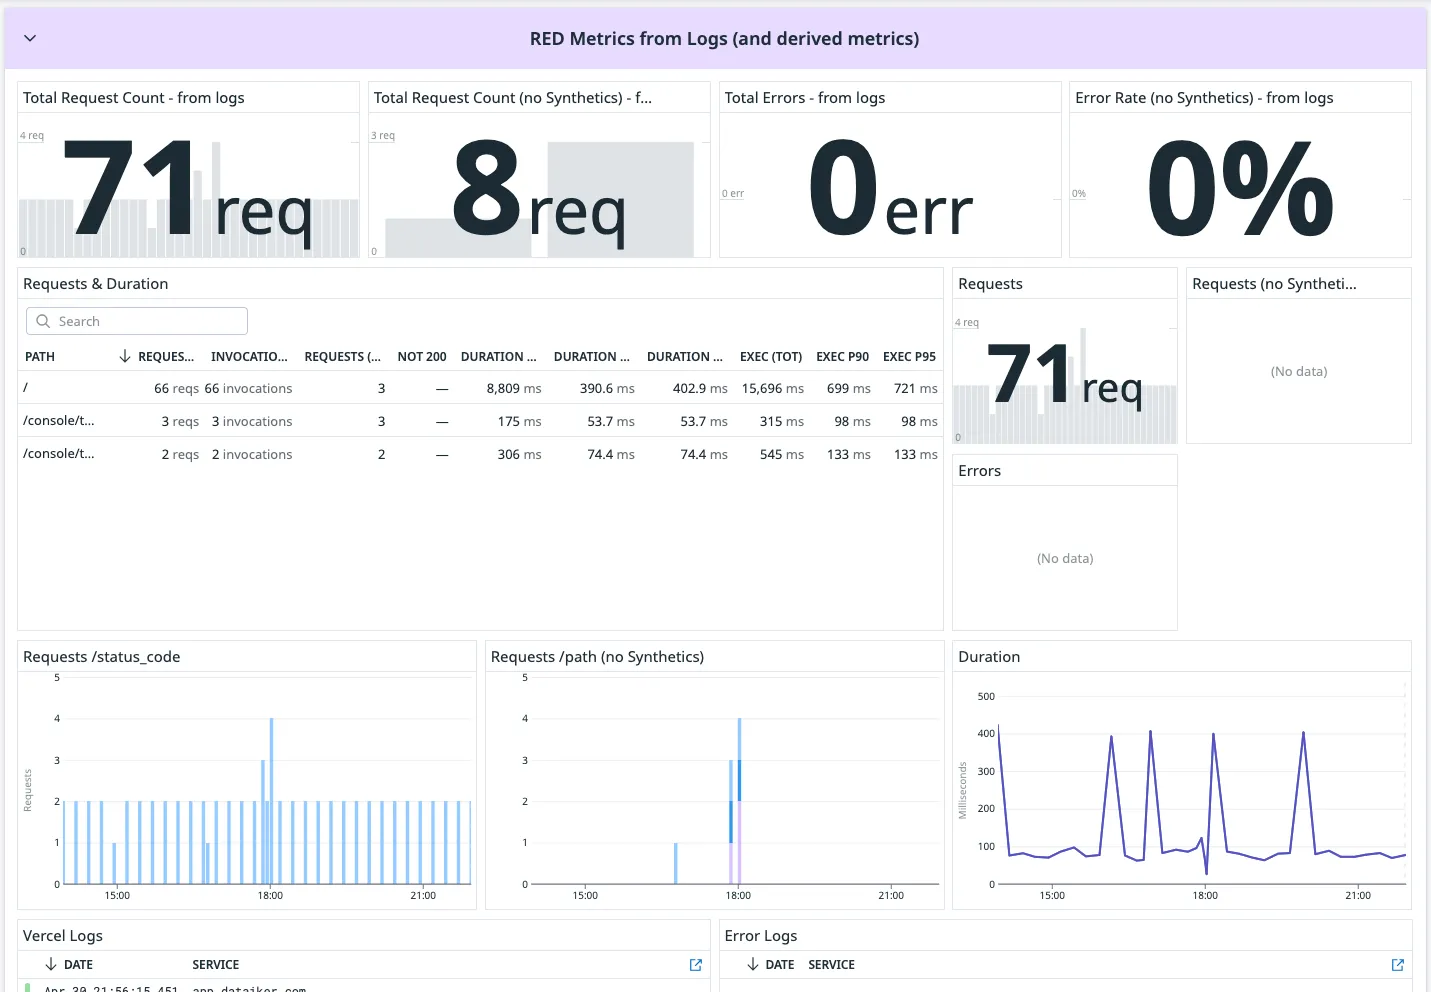This screenshot has height=992, width=1431.
Task: Sort the table by the PATH column
Action: pos(40,357)
